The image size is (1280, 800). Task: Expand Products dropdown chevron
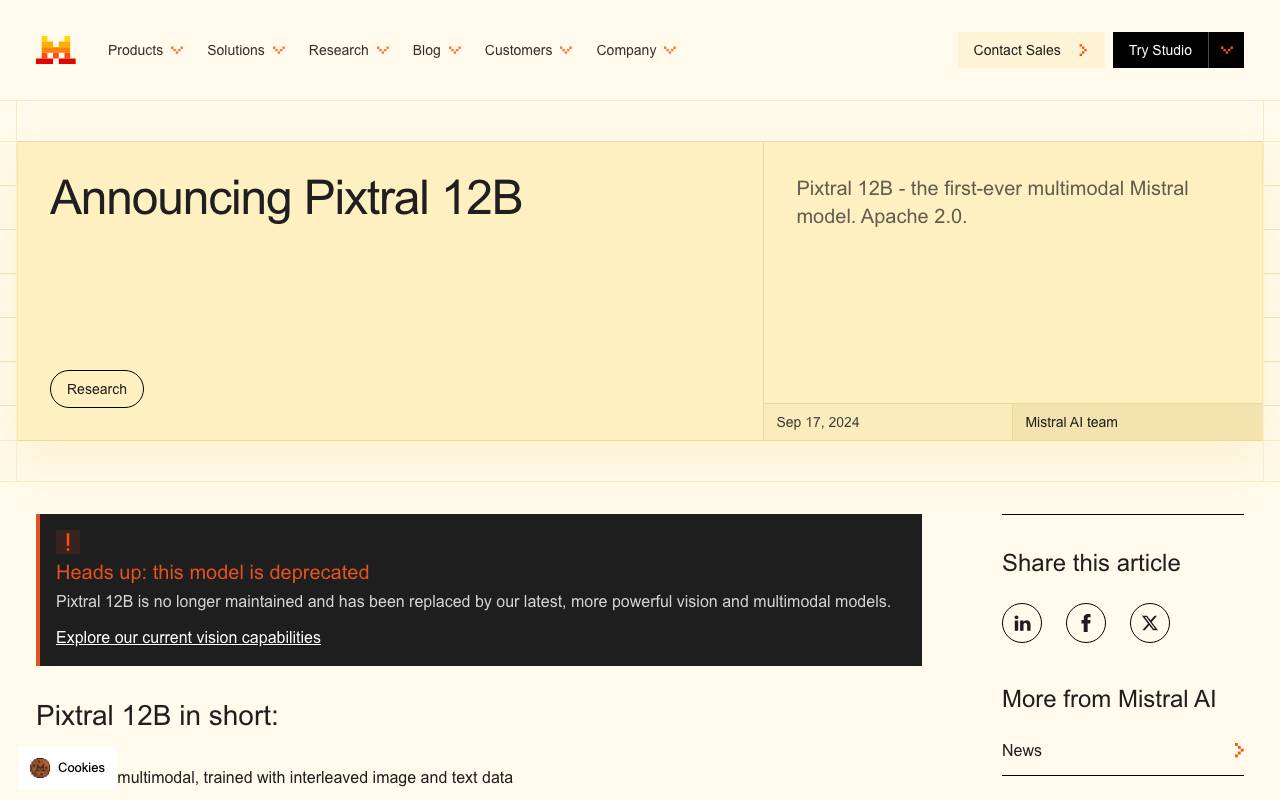click(177, 50)
